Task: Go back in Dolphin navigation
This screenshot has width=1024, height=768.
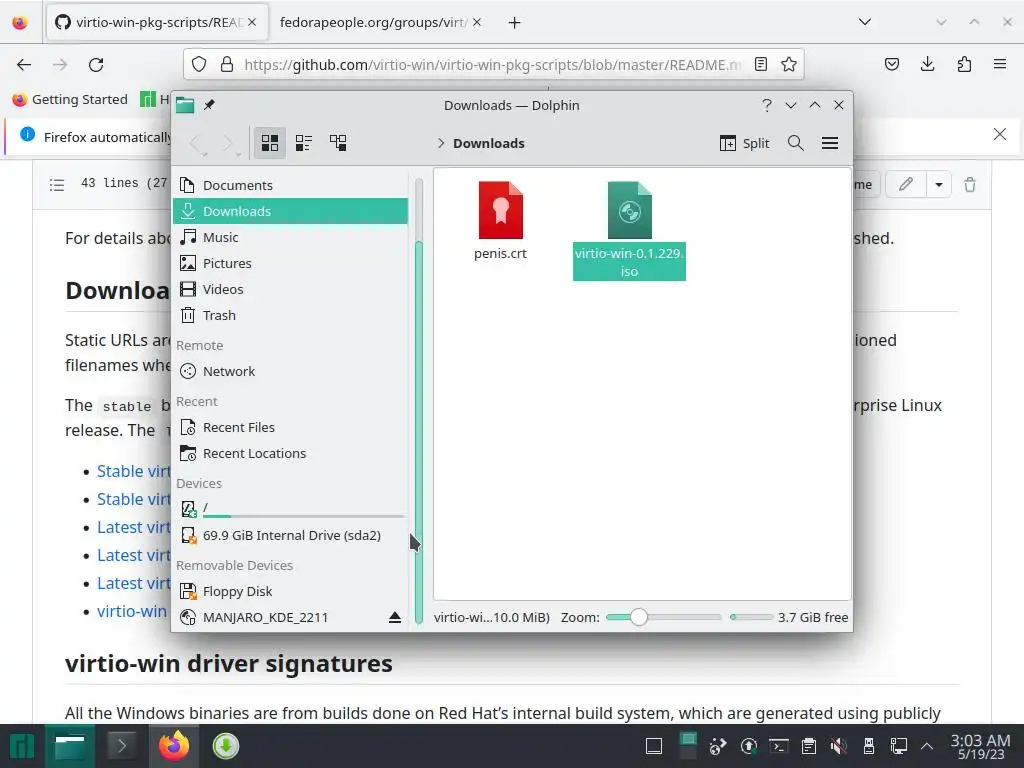Action: 197,143
